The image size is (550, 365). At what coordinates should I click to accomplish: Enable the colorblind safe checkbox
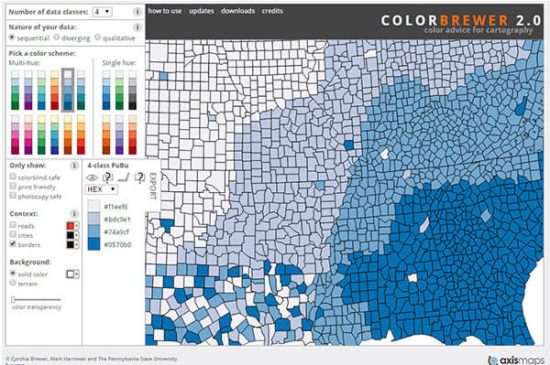pos(13,176)
